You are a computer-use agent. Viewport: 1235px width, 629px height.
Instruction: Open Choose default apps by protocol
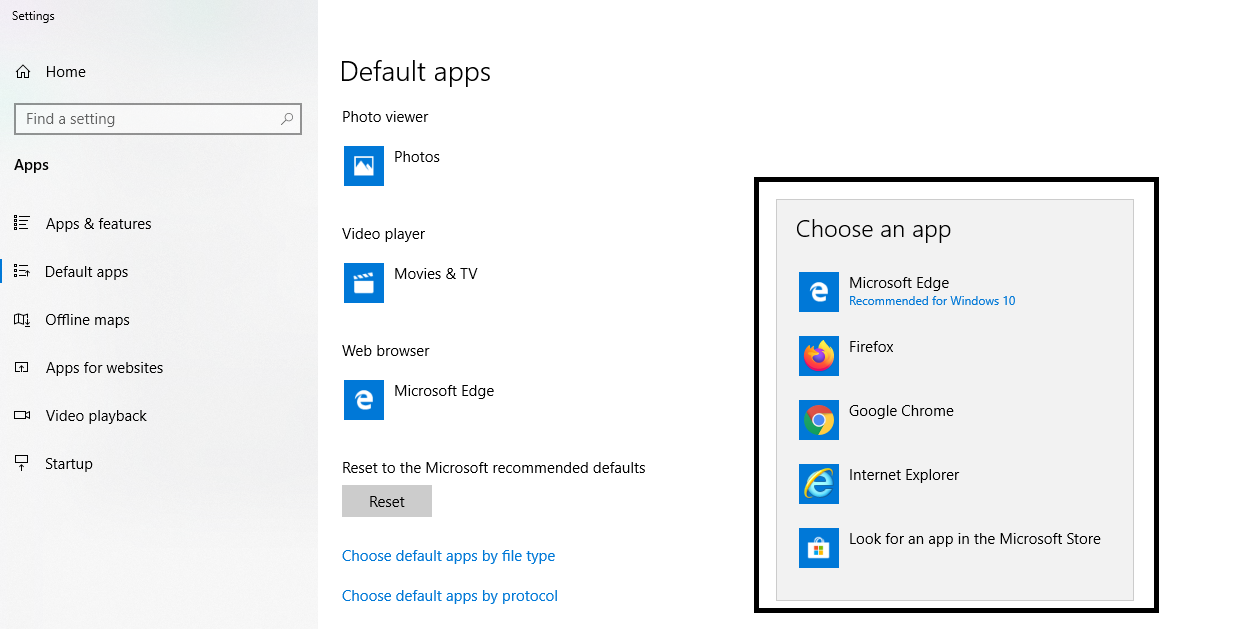(x=450, y=596)
